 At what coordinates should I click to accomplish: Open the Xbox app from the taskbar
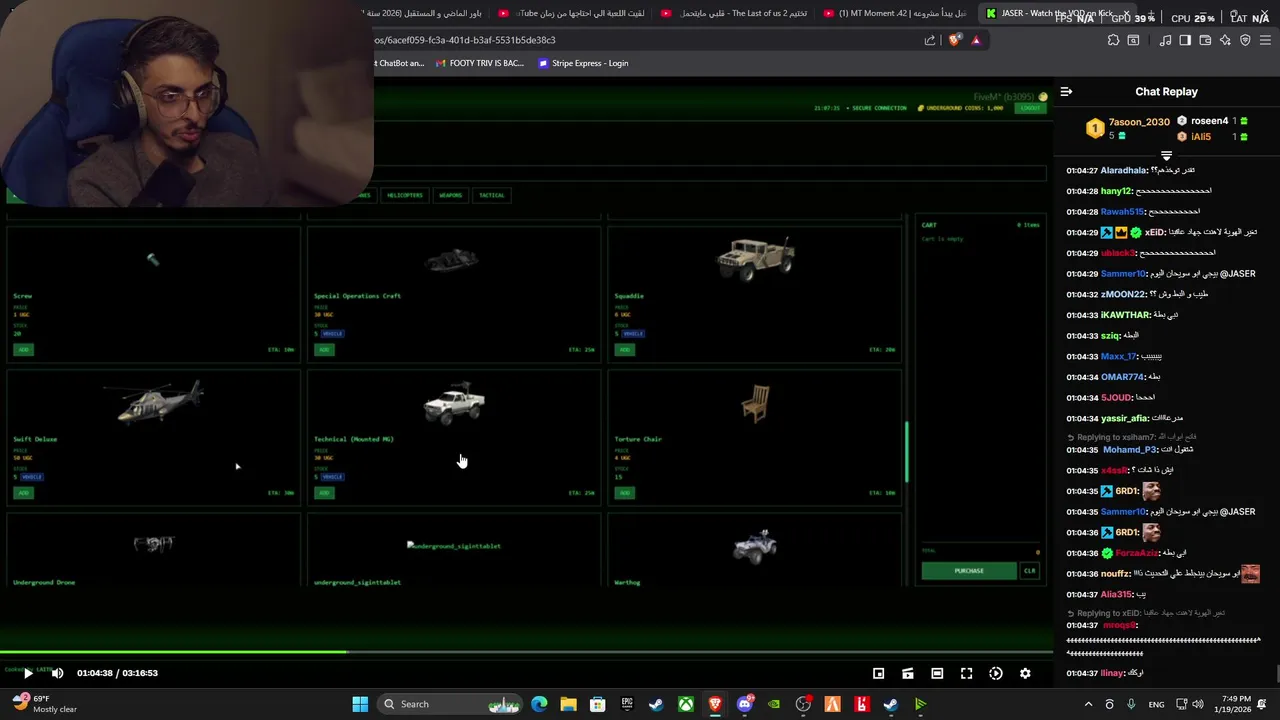[x=686, y=704]
